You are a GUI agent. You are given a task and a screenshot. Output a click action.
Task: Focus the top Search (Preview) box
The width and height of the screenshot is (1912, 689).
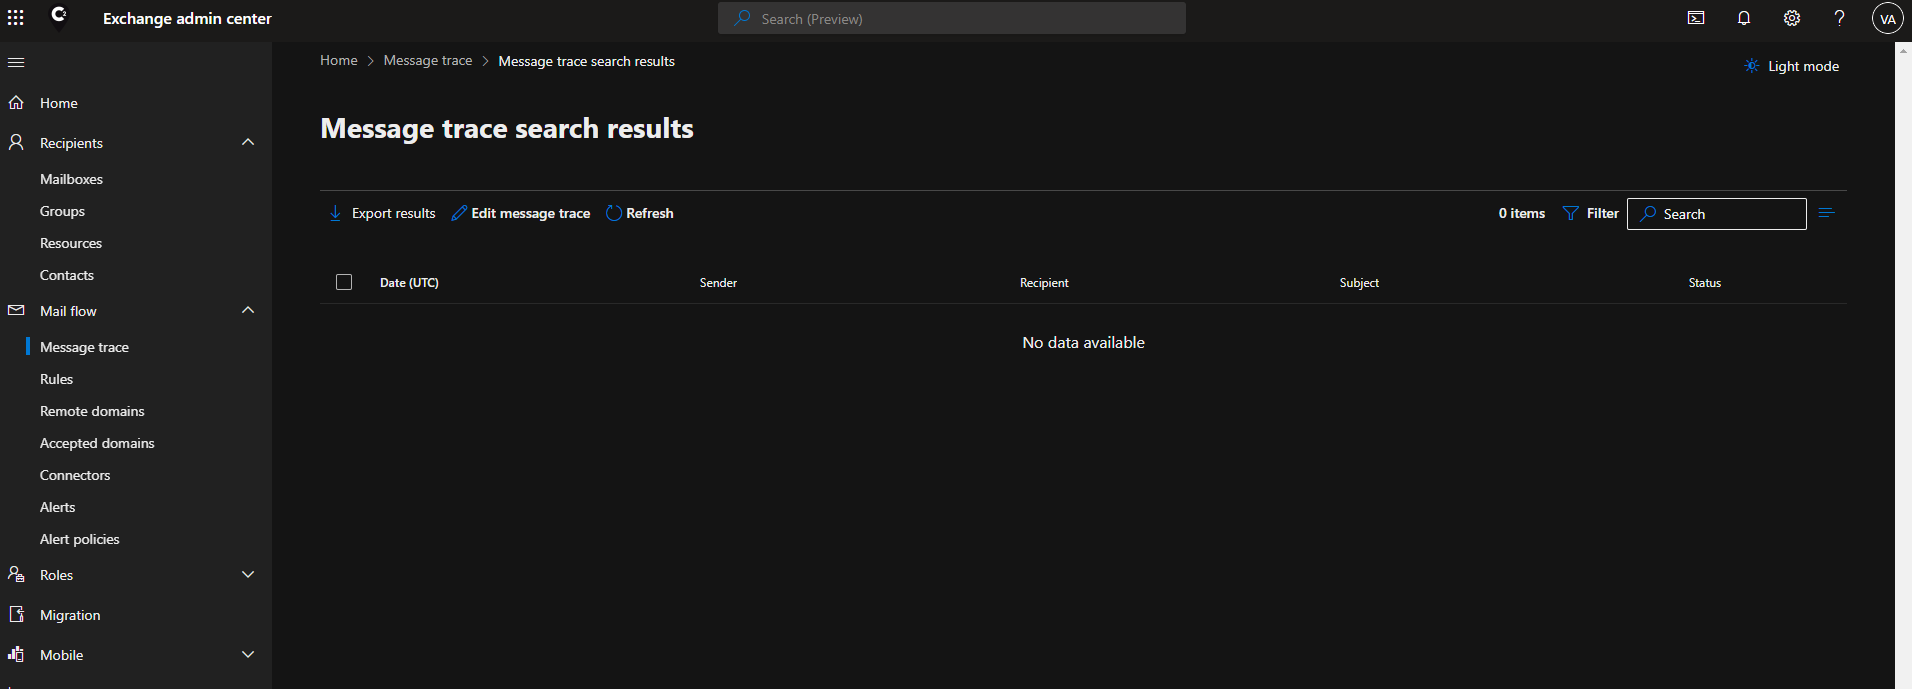(952, 18)
